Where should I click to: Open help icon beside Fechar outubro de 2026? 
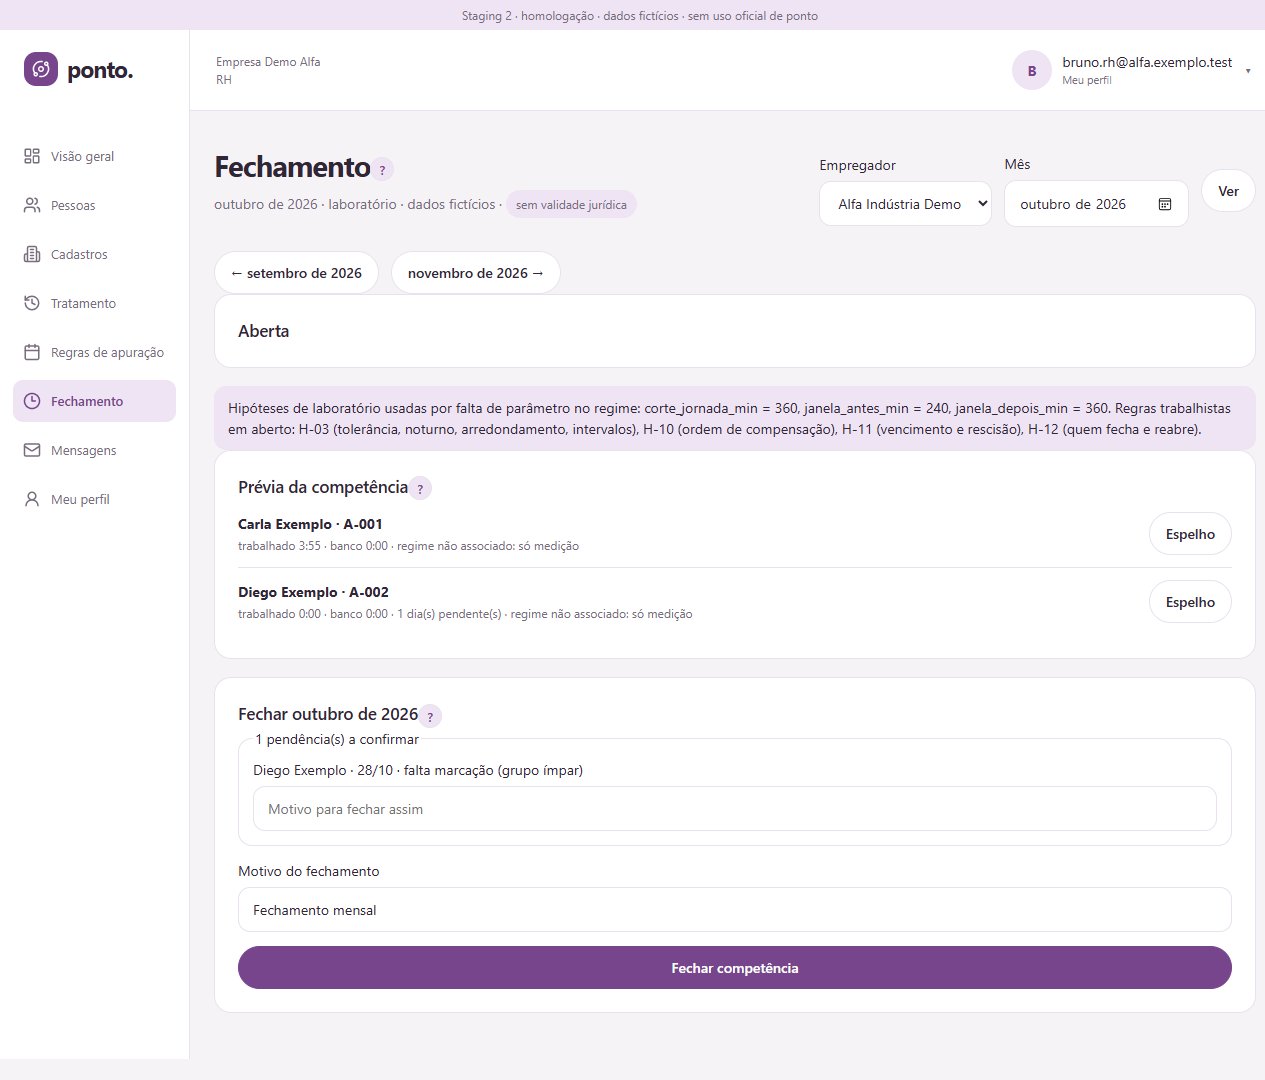(430, 716)
